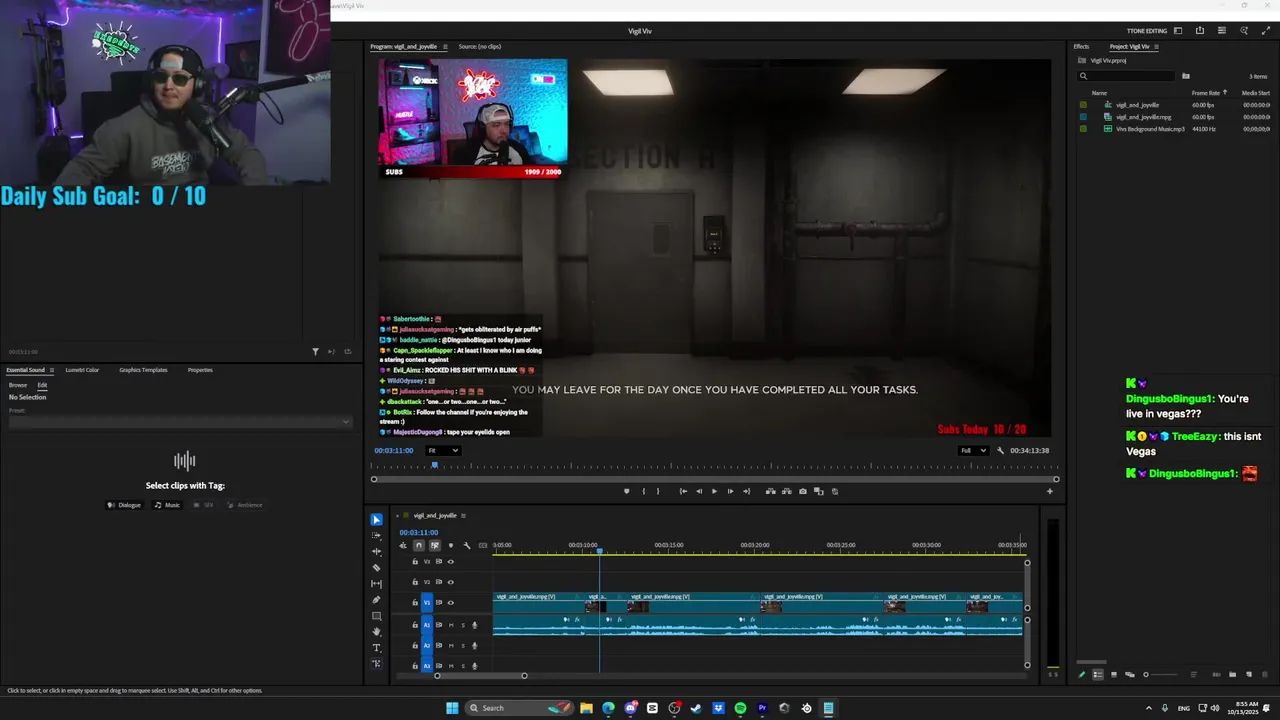Add marker in the timeline header

click(451, 545)
